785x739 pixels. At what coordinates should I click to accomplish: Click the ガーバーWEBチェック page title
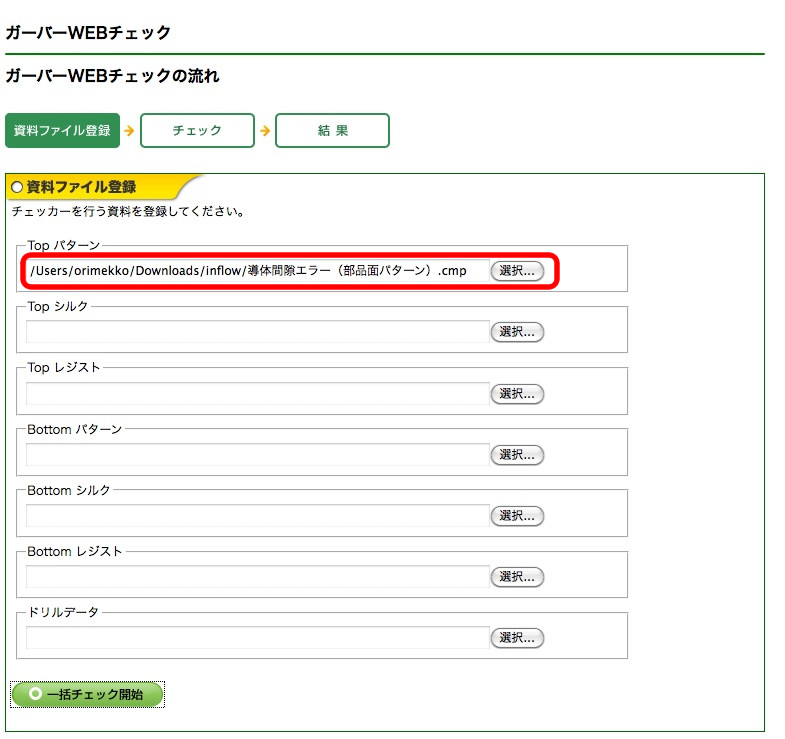[88, 33]
